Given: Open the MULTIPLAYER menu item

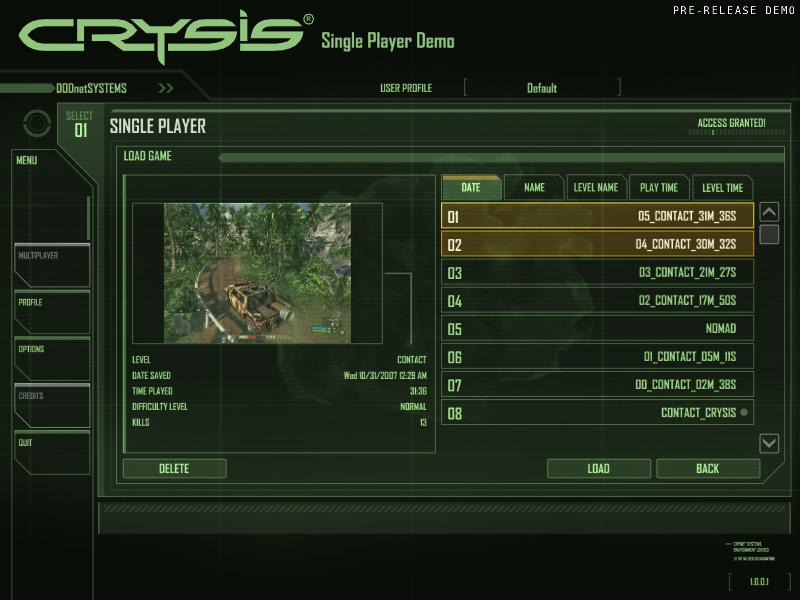Looking at the screenshot, I should click(x=52, y=265).
